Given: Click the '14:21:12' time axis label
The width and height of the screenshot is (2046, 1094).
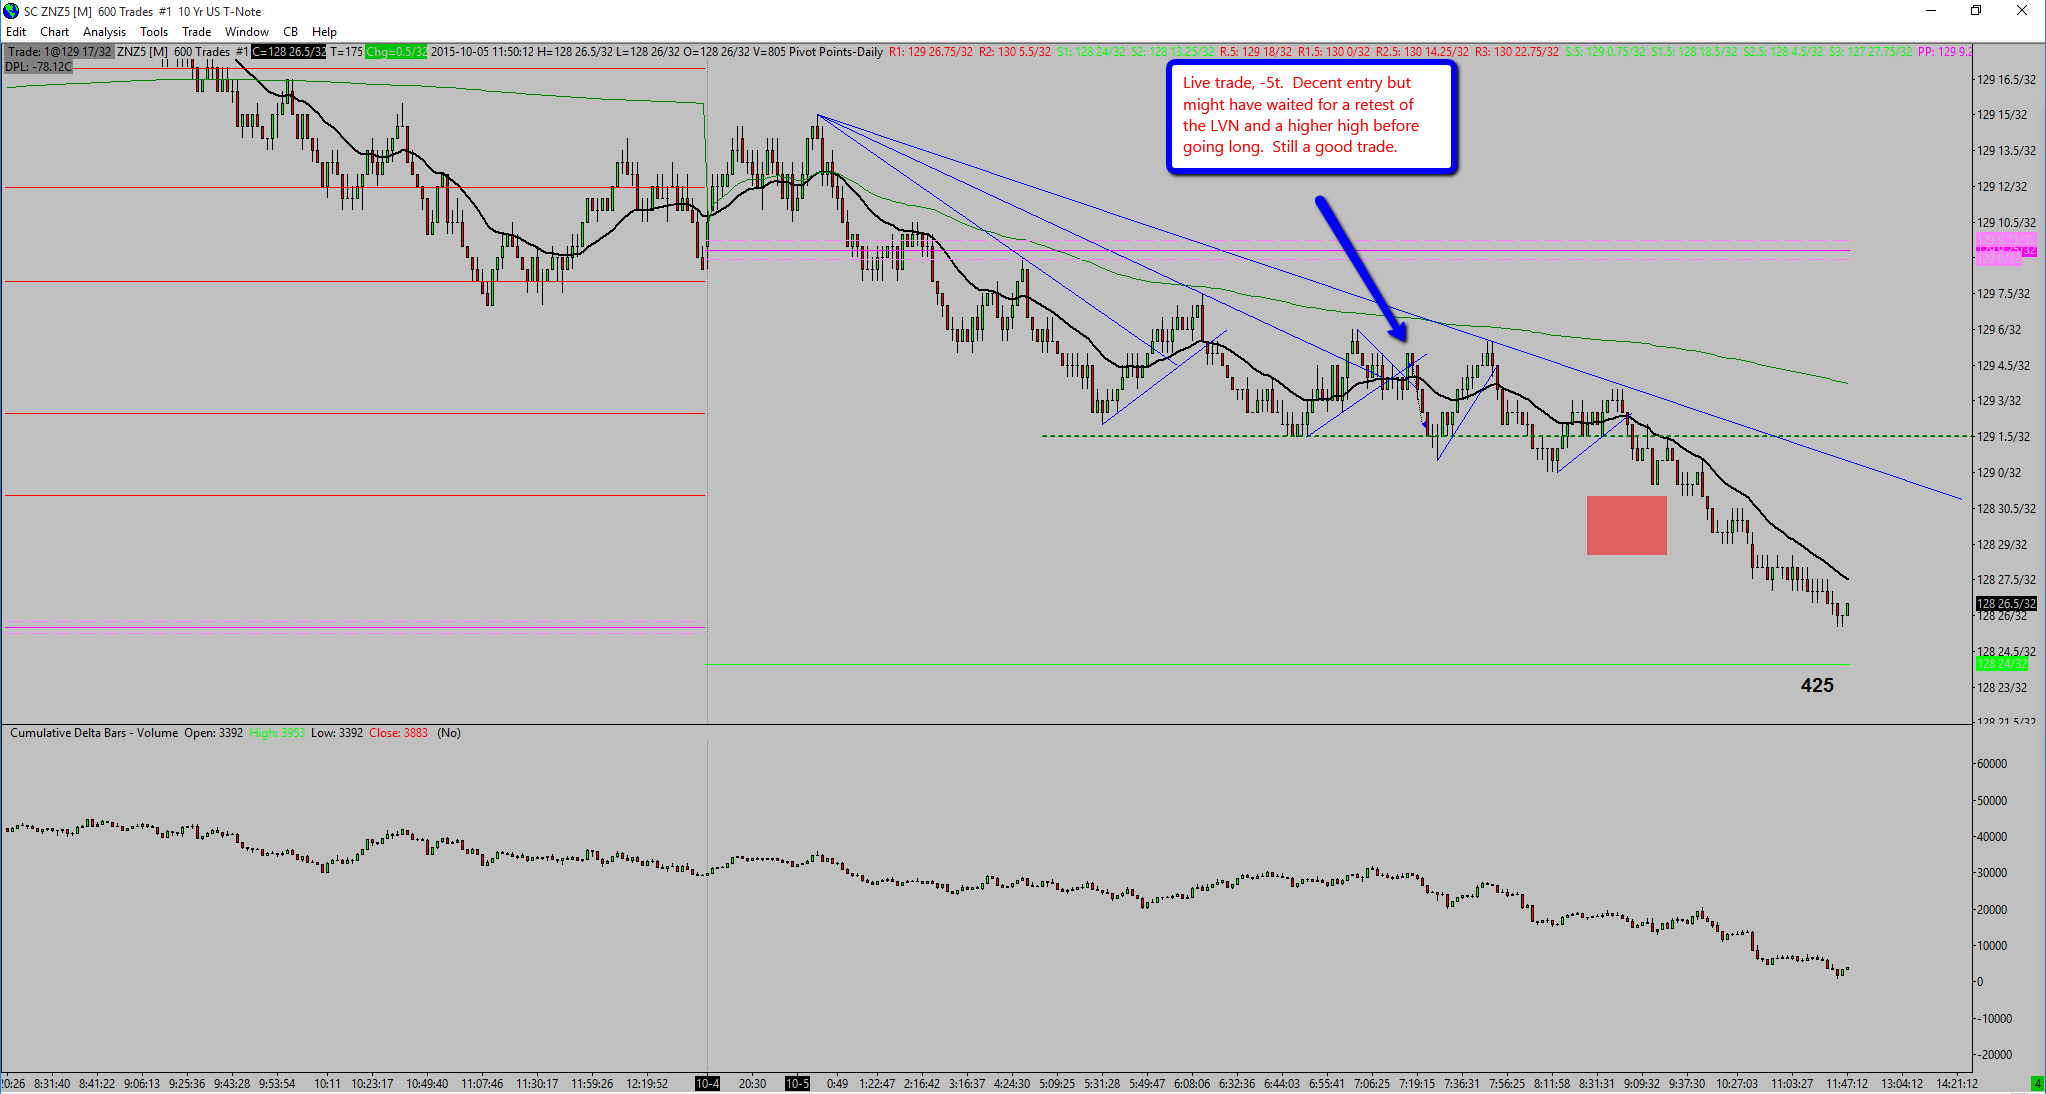Looking at the screenshot, I should (x=1957, y=1084).
